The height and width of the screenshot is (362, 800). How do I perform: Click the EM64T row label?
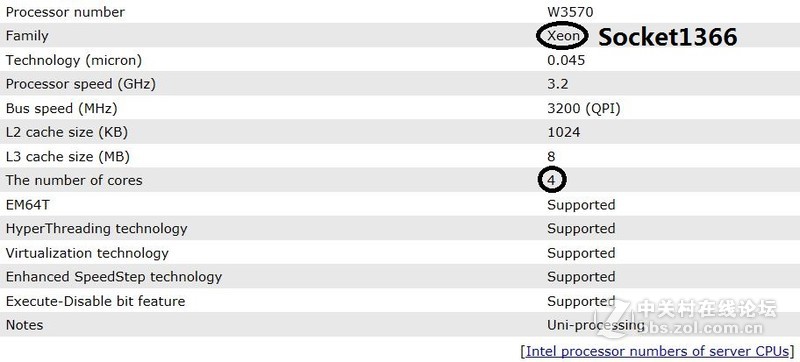pyautogui.click(x=28, y=205)
